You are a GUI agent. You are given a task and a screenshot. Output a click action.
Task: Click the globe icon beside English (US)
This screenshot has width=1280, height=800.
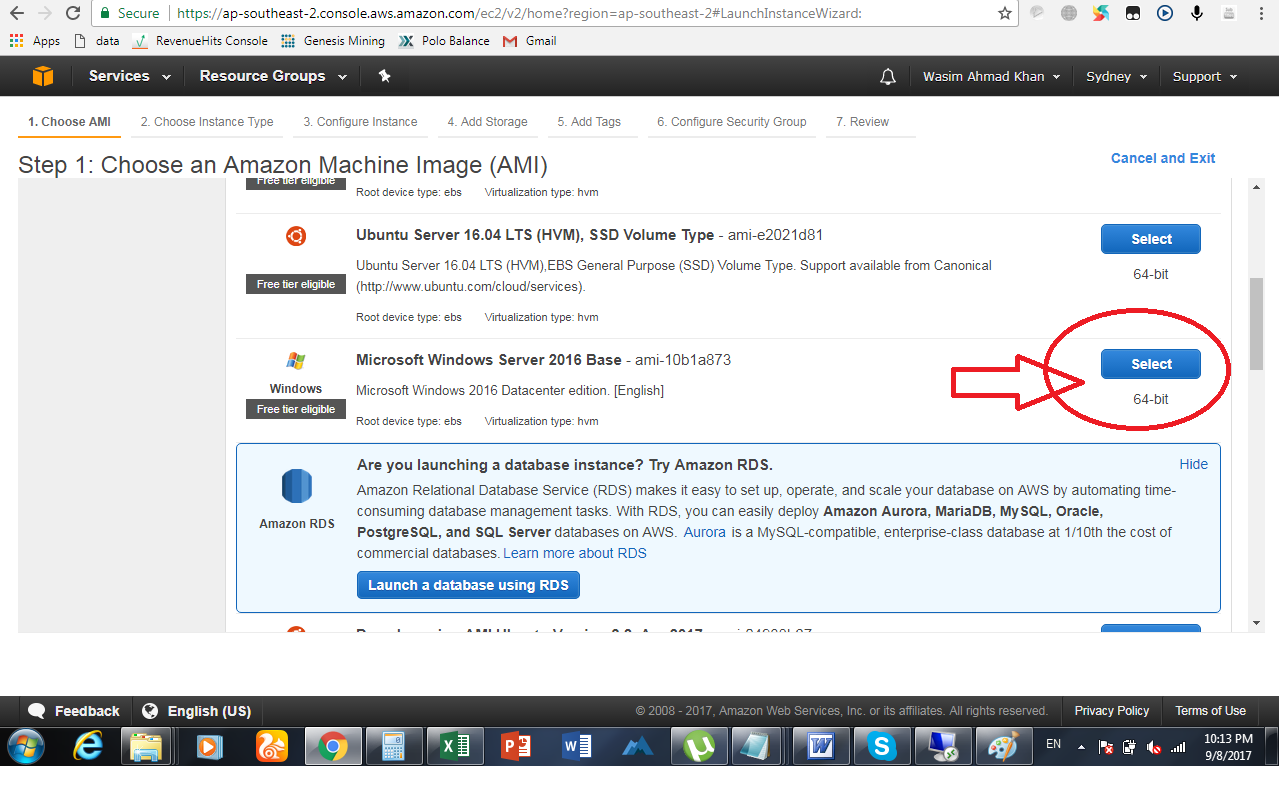[150, 711]
